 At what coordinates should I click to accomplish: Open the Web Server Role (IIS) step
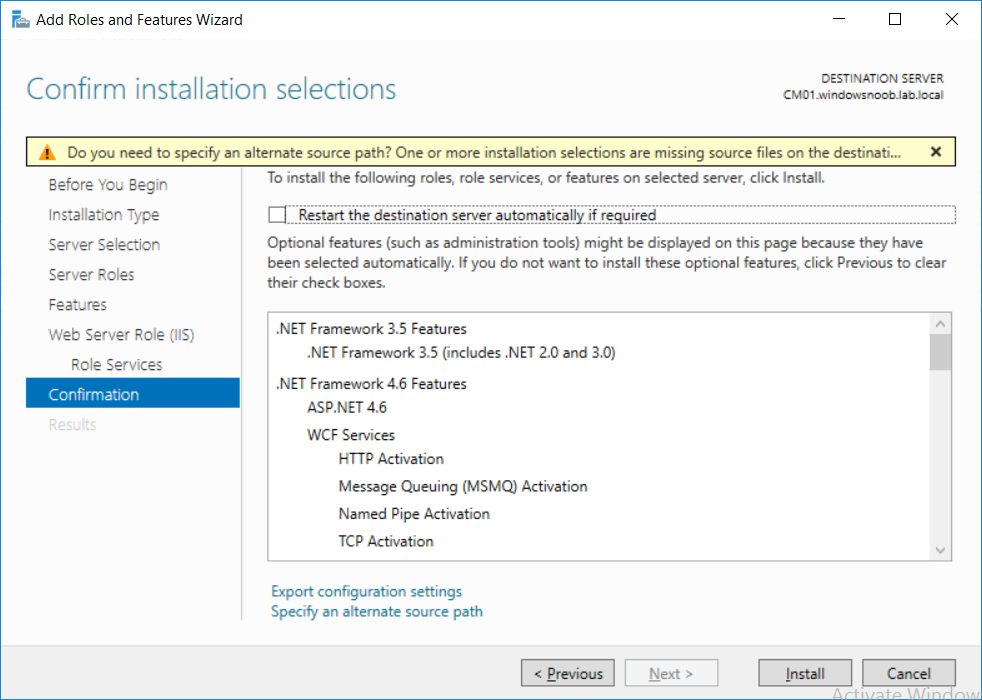click(121, 335)
